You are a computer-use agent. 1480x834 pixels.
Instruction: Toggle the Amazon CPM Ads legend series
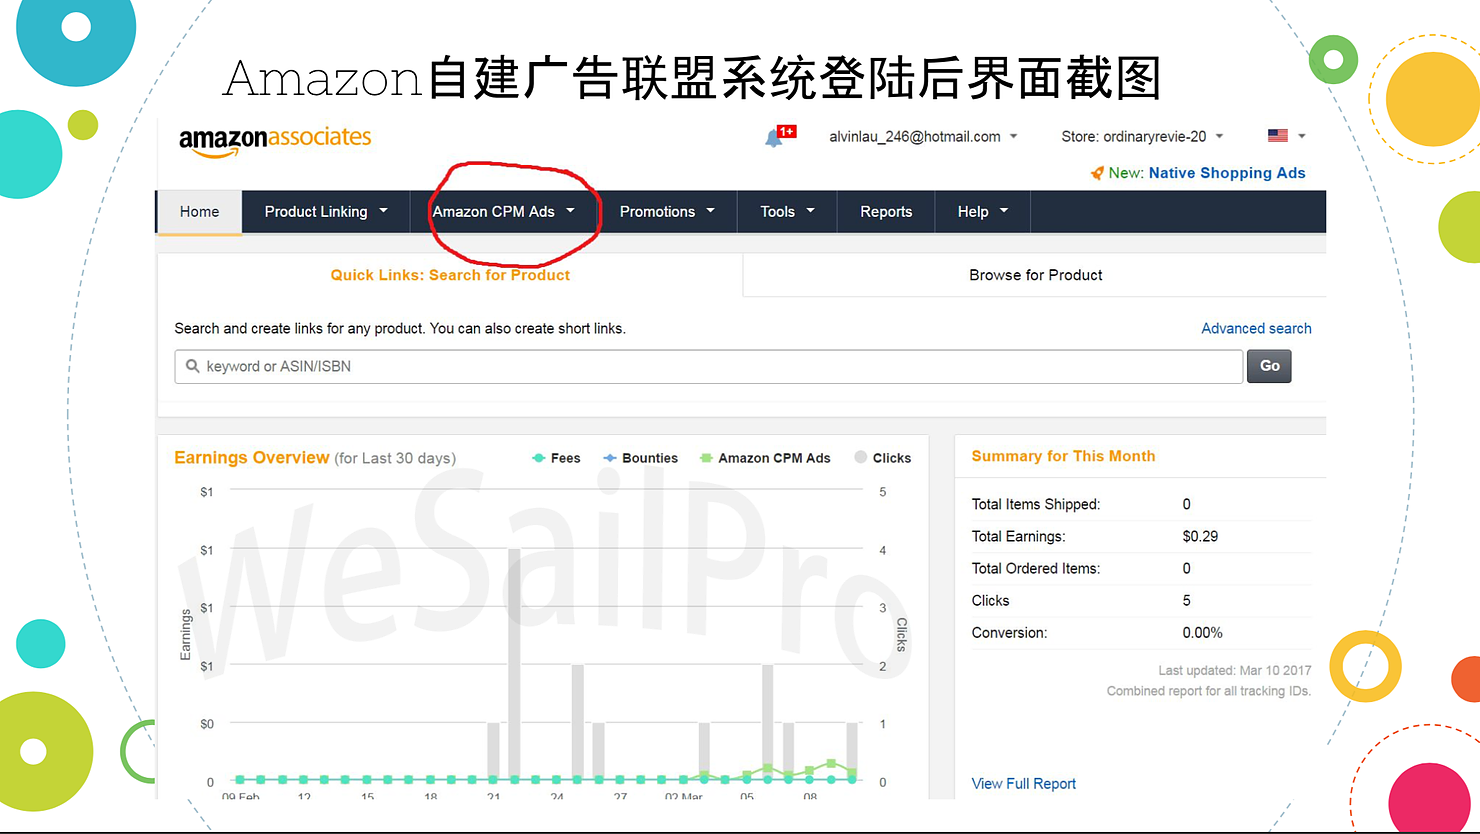765,458
